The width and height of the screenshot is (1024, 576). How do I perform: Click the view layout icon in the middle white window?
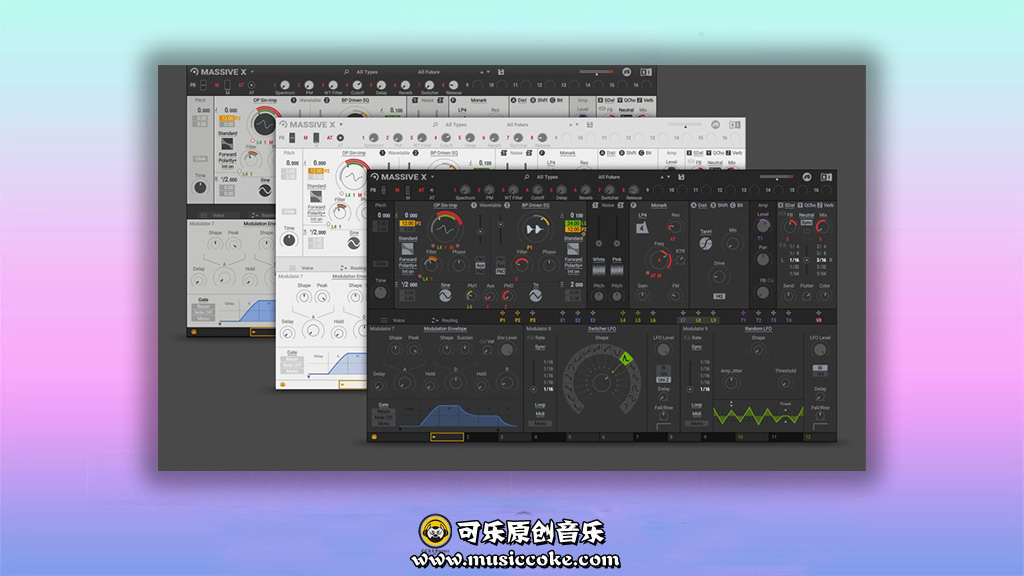tap(735, 125)
